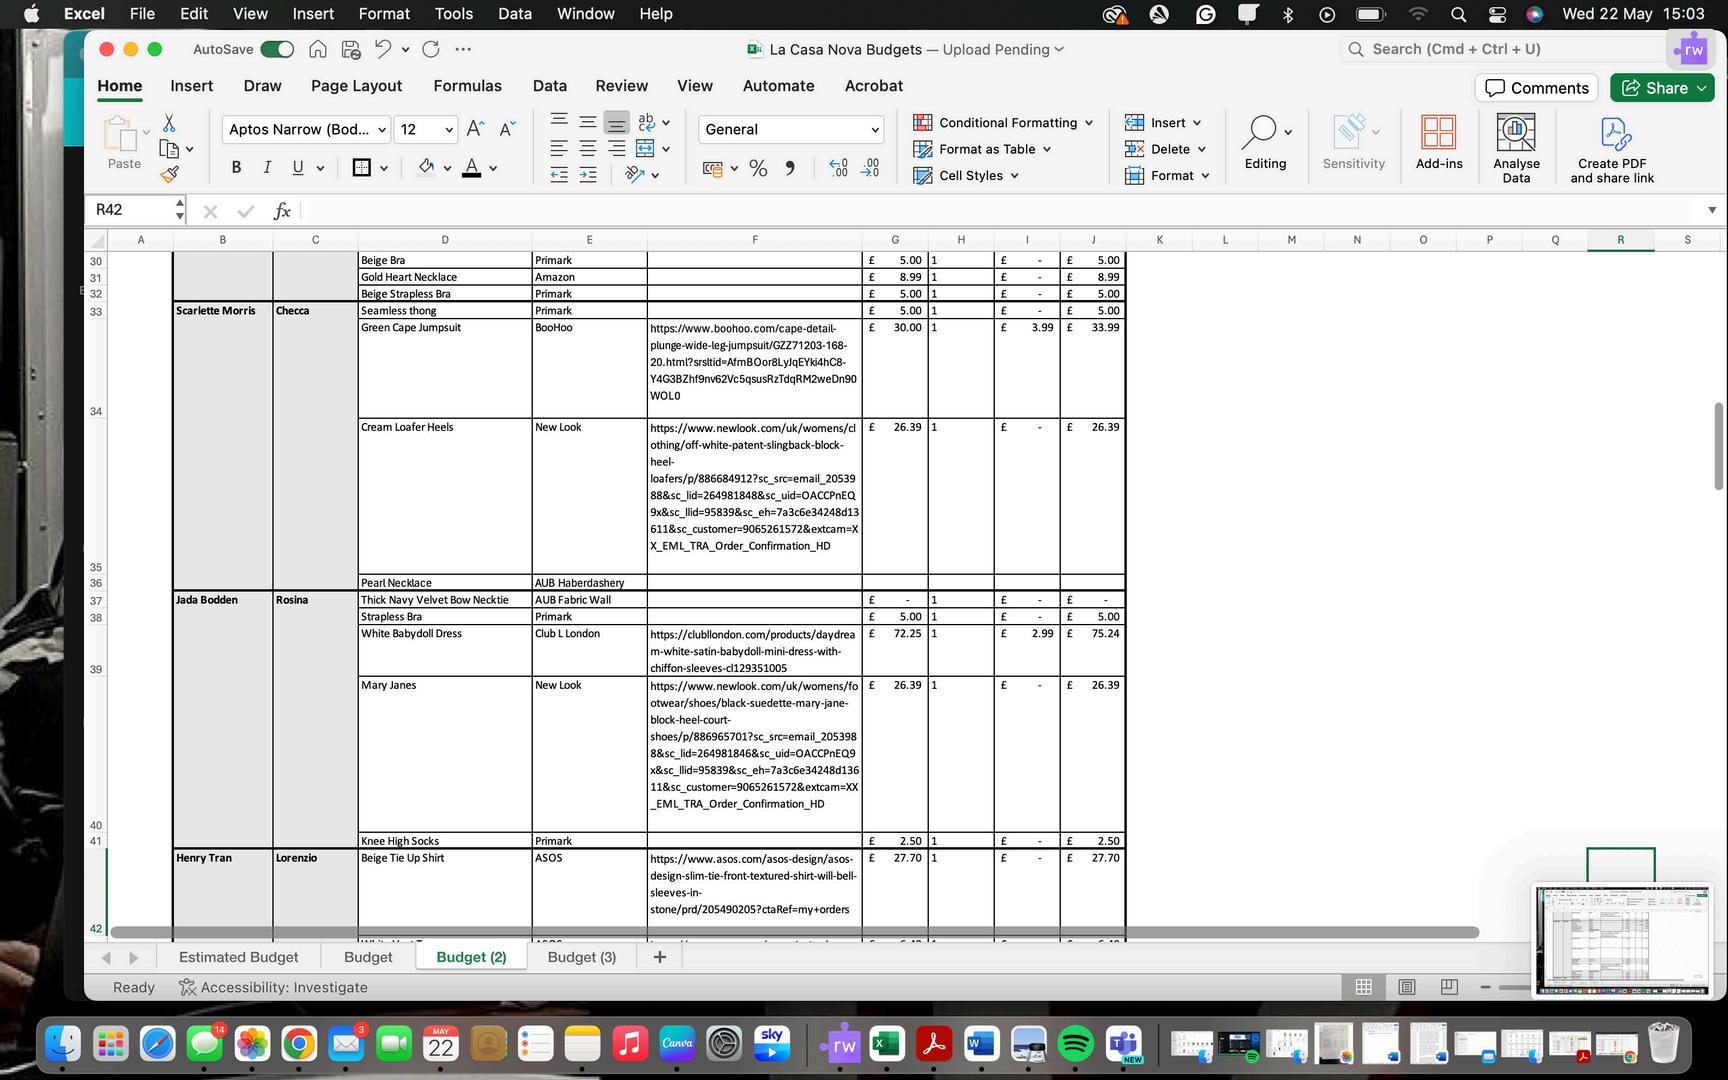Viewport: 1728px width, 1080px height.
Task: Switch to Page Break Preview view
Action: (x=1449, y=987)
